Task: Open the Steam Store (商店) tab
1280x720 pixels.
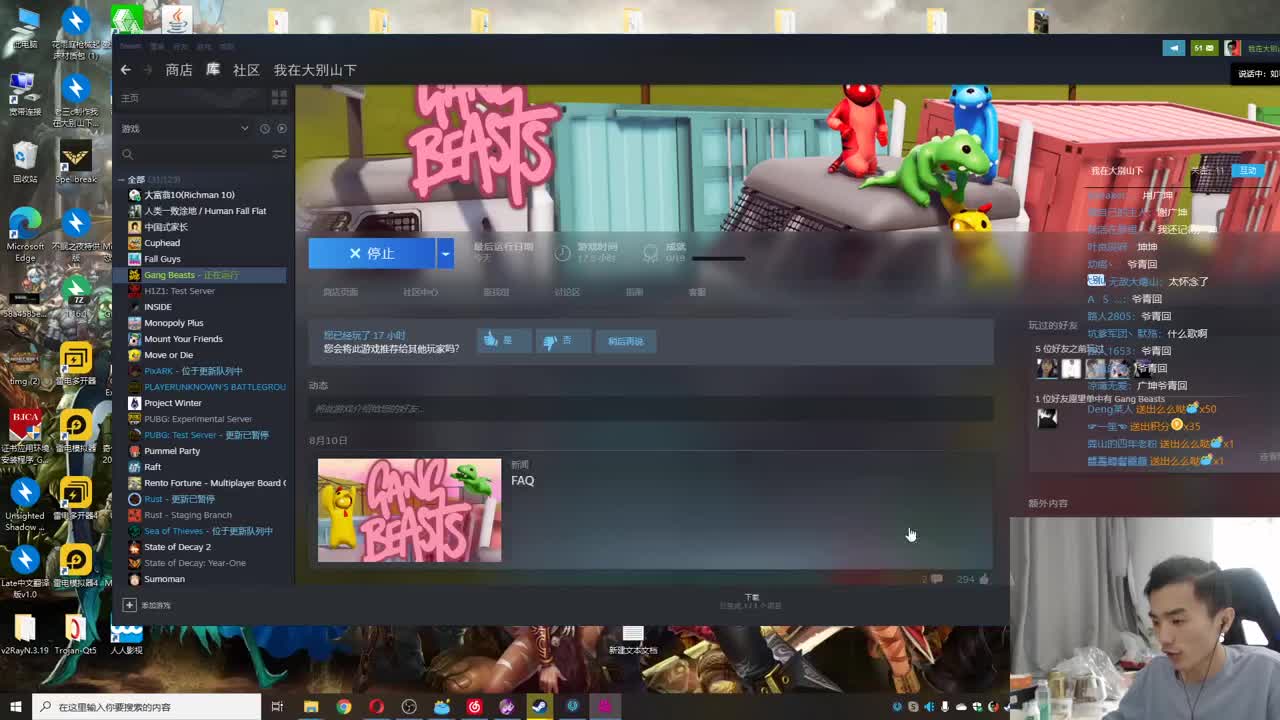Action: click(179, 70)
